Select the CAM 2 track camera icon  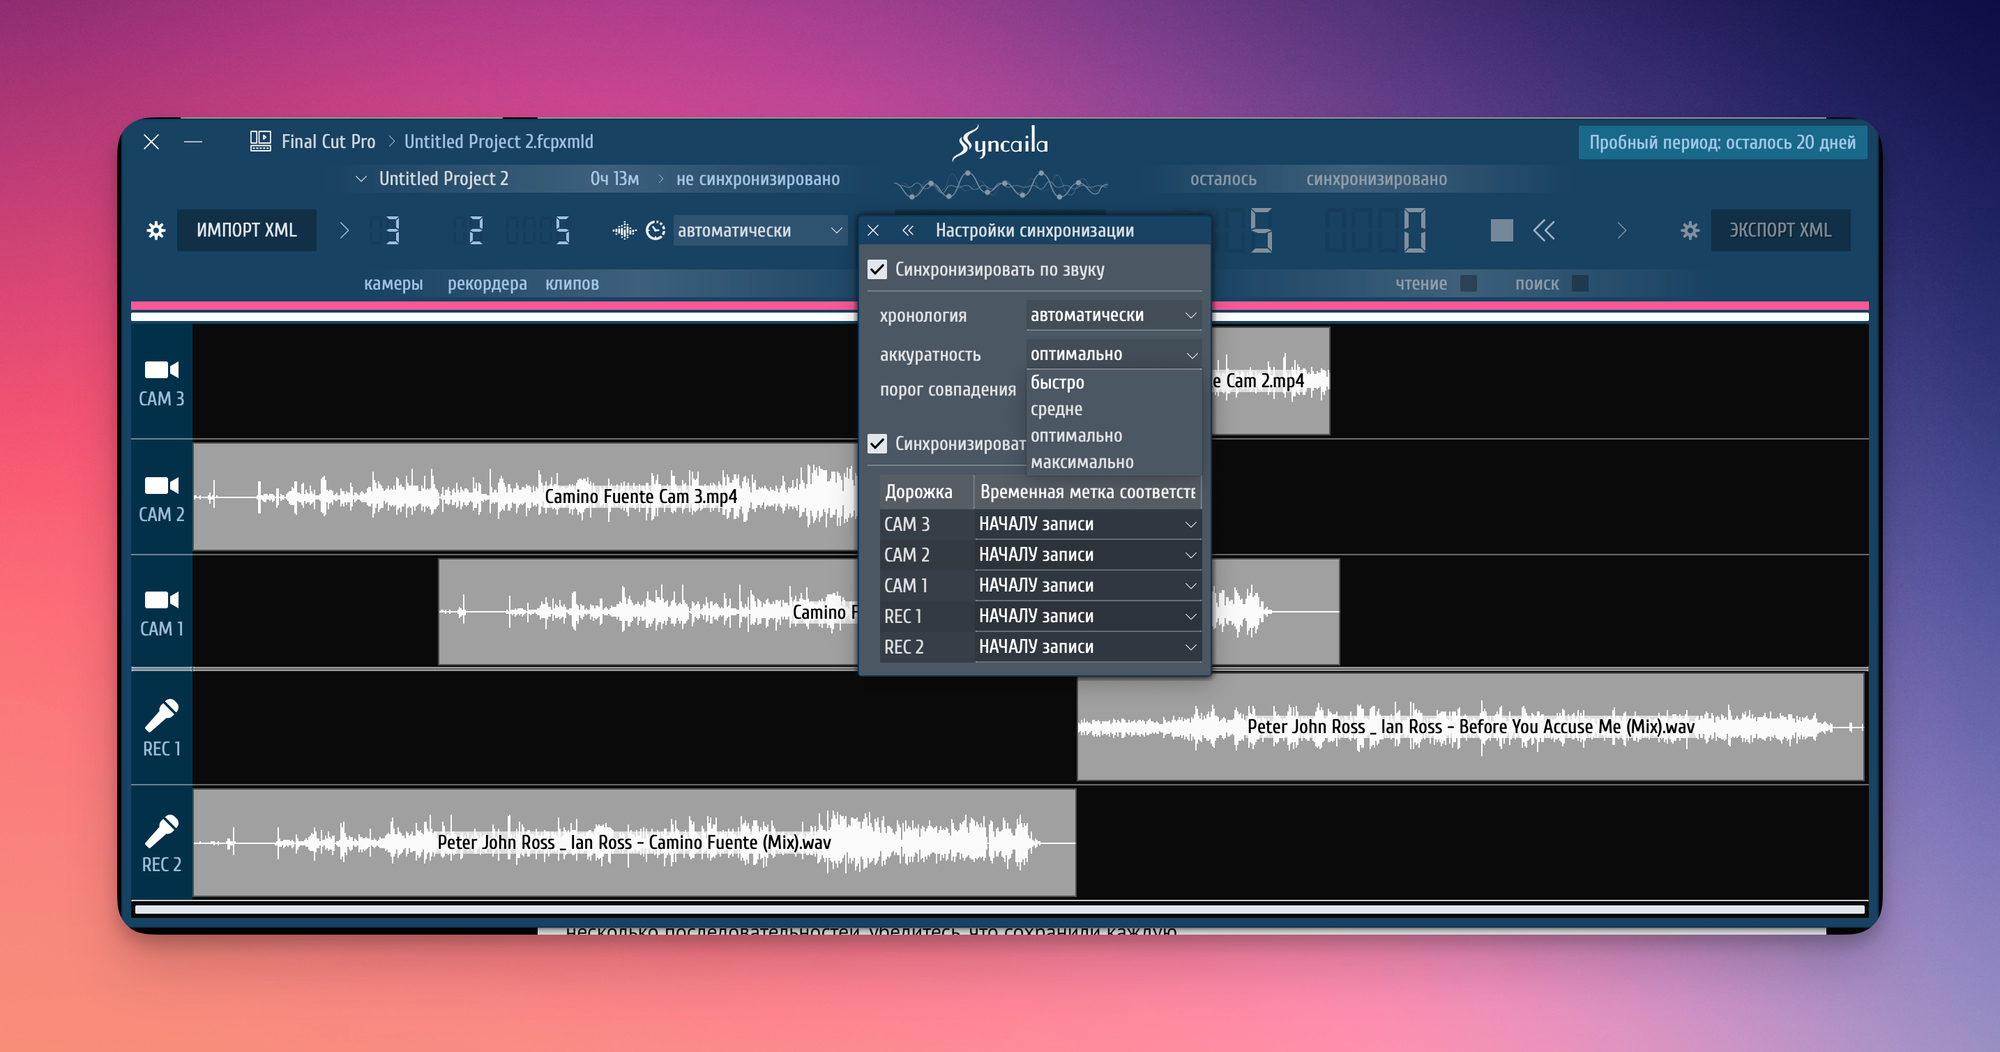click(162, 486)
